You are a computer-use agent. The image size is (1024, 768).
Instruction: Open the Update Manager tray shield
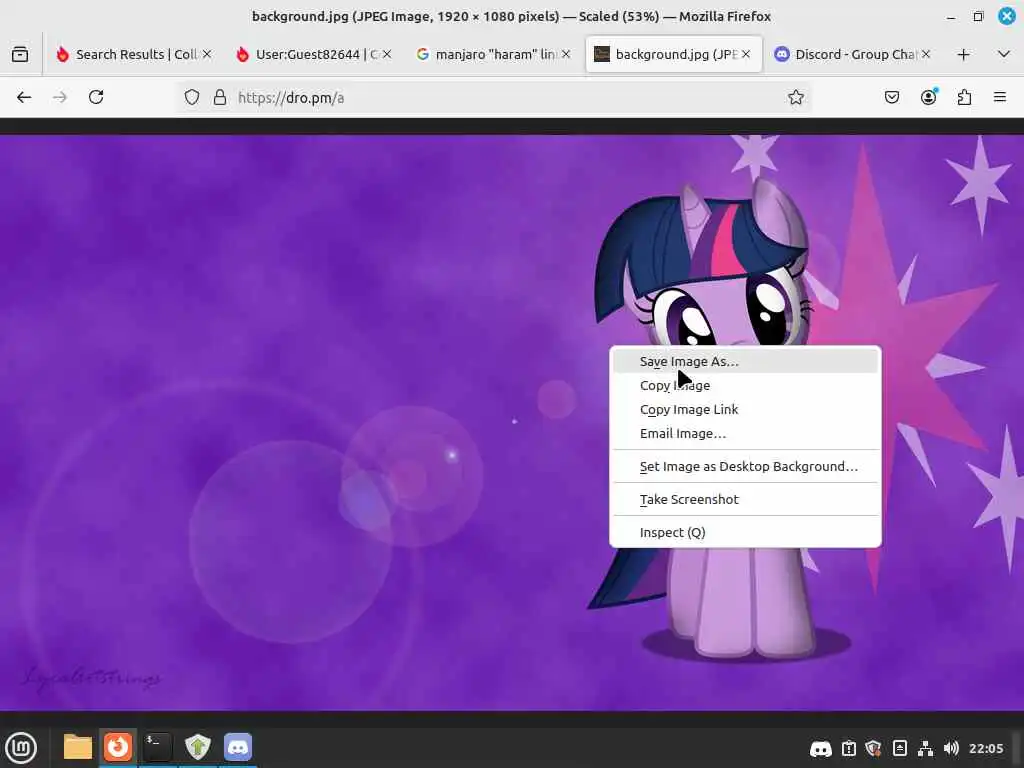[x=873, y=748]
